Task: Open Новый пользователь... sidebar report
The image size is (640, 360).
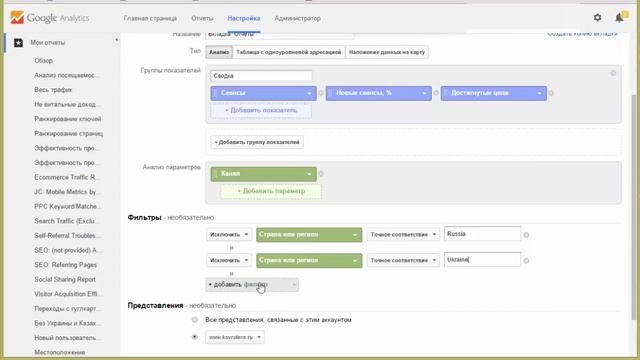Action: tap(67, 338)
